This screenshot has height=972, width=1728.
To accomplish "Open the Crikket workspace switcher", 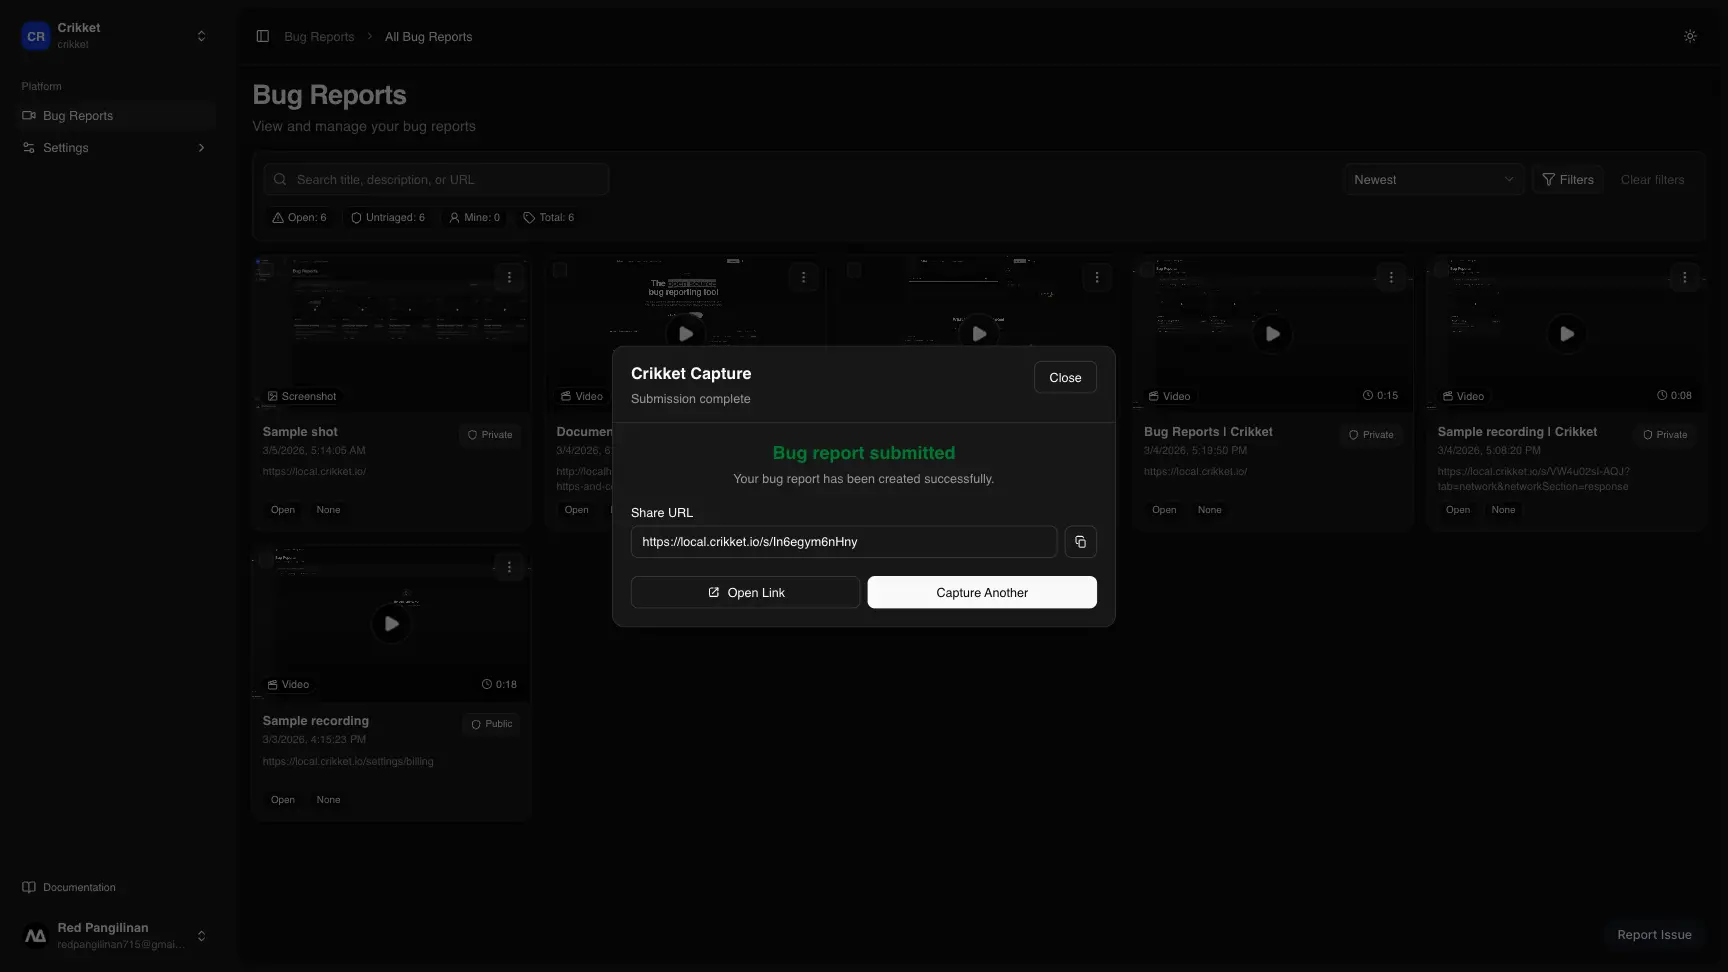I will coord(115,35).
